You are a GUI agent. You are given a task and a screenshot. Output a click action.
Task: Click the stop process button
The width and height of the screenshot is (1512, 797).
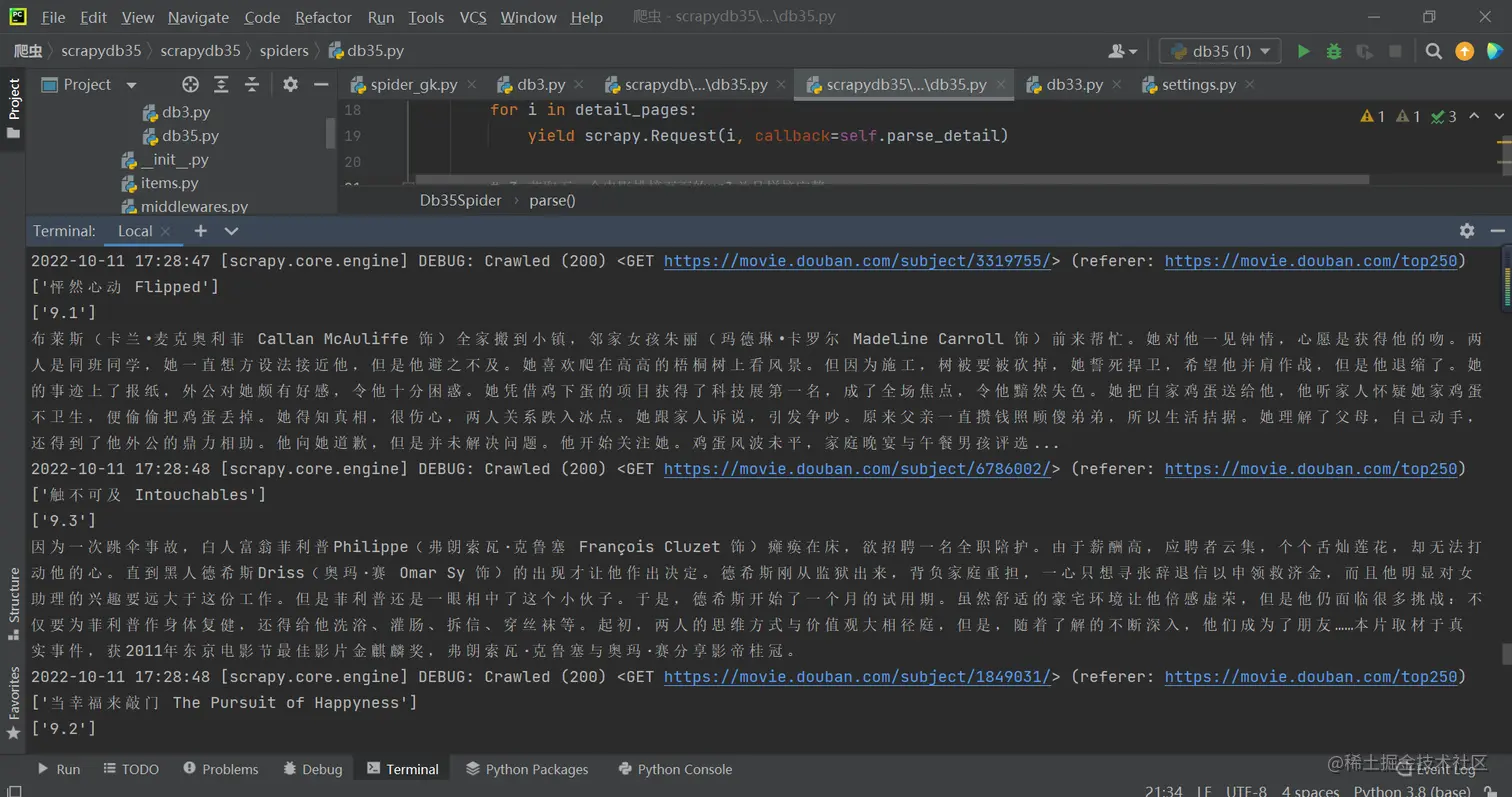(x=1395, y=51)
